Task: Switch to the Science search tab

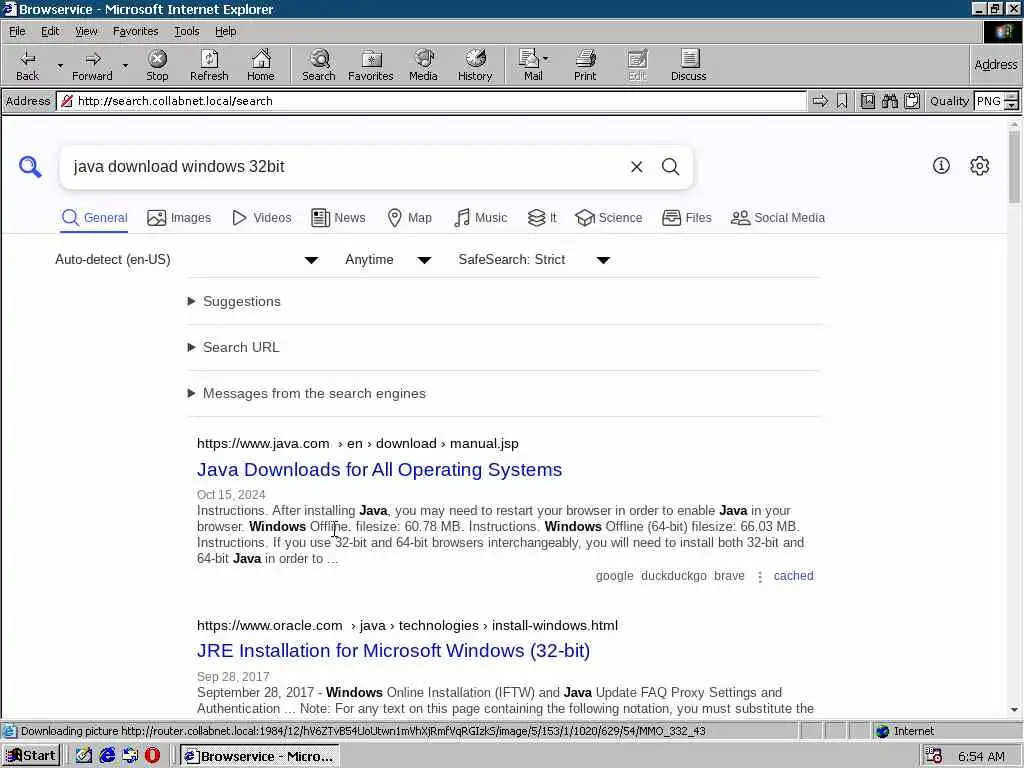Action: [x=609, y=218]
